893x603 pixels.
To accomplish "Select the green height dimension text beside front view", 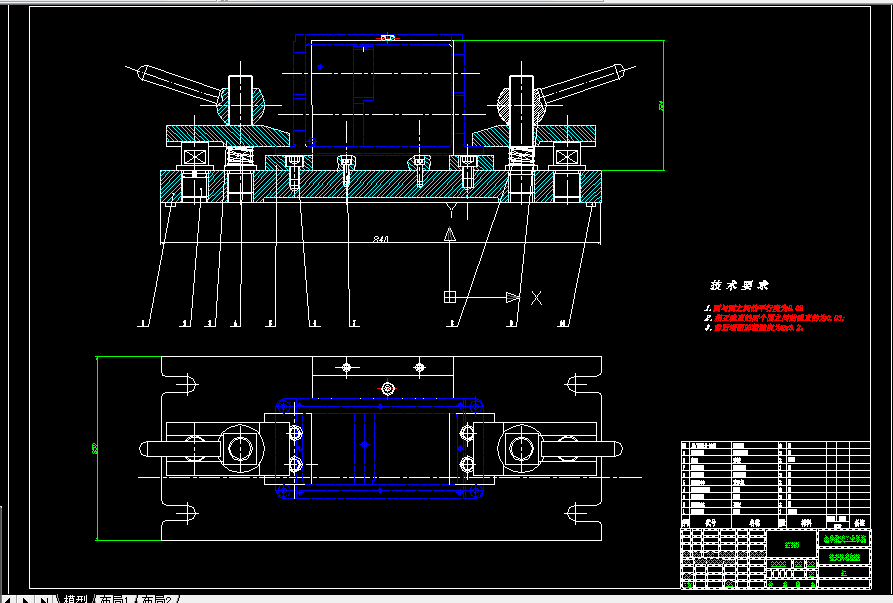I will pyautogui.click(x=661, y=105).
